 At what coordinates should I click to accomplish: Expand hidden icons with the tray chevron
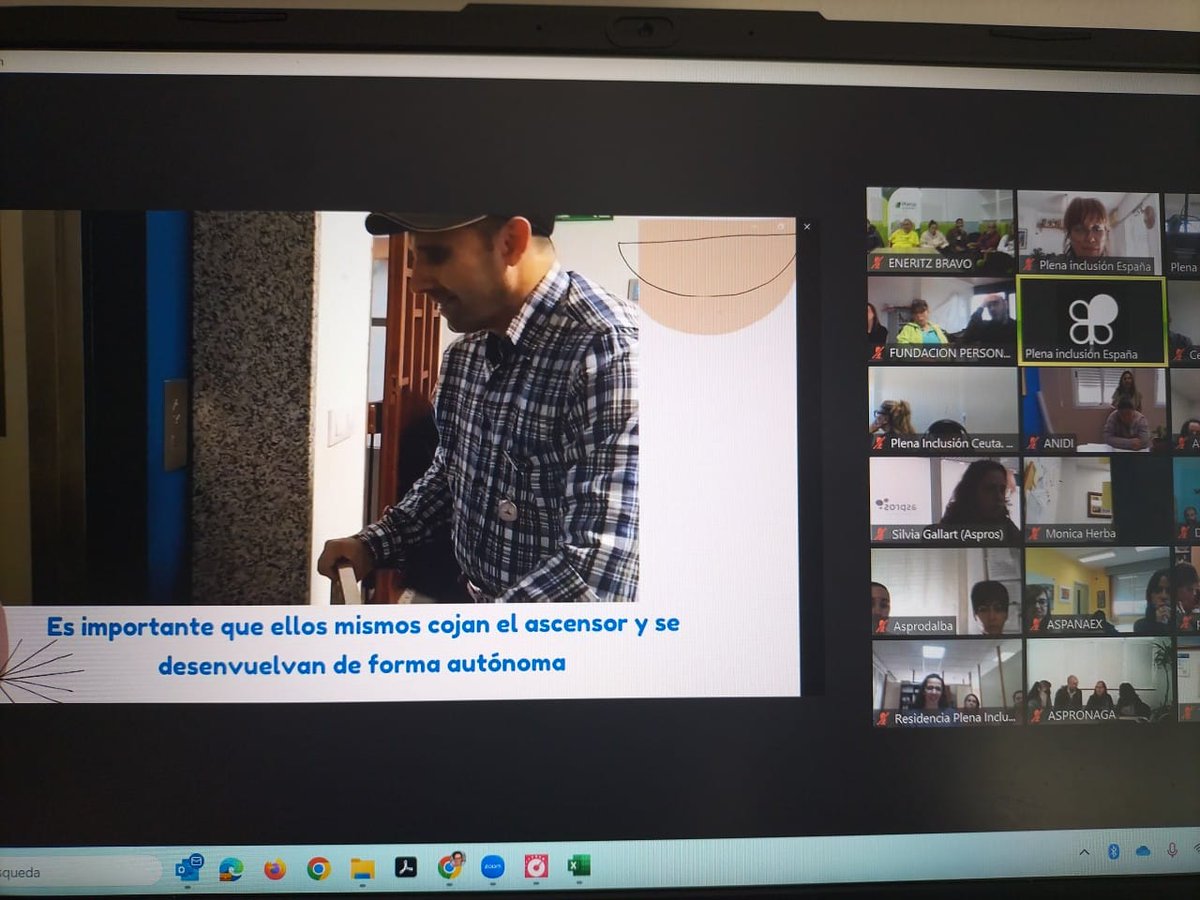pyautogui.click(x=1084, y=852)
